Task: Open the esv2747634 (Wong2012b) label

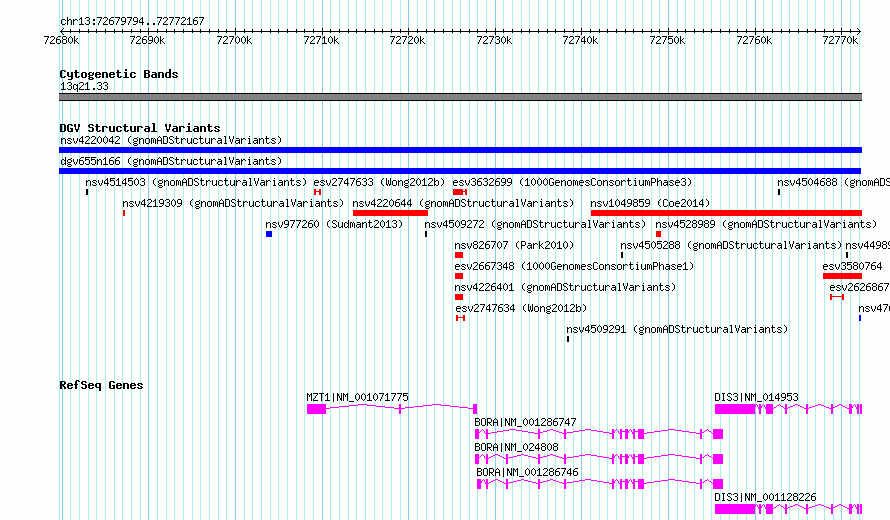Action: [x=521, y=308]
